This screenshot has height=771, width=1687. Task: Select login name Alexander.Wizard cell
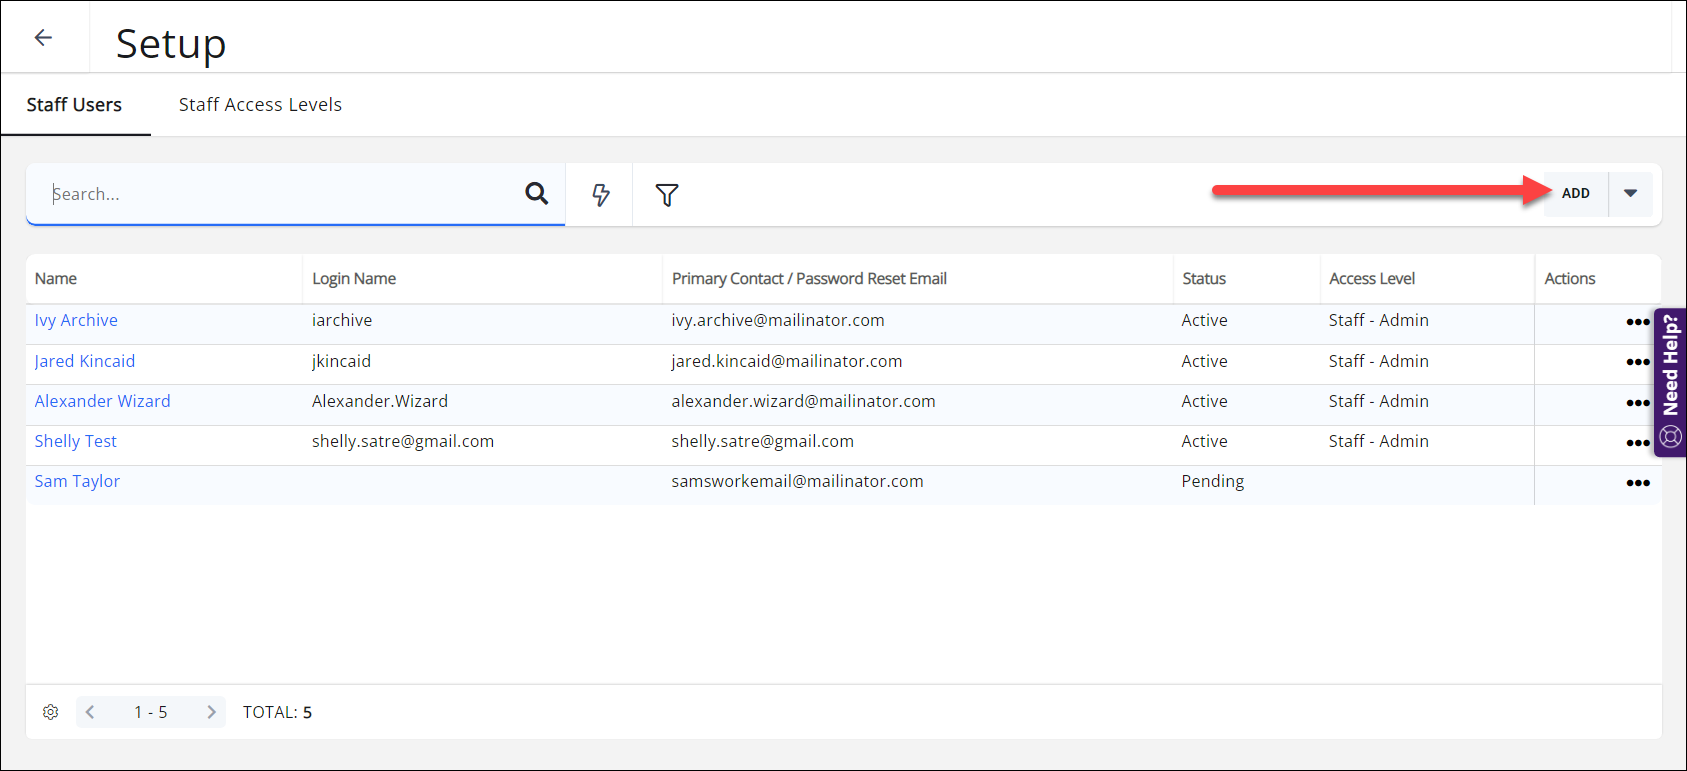click(380, 401)
